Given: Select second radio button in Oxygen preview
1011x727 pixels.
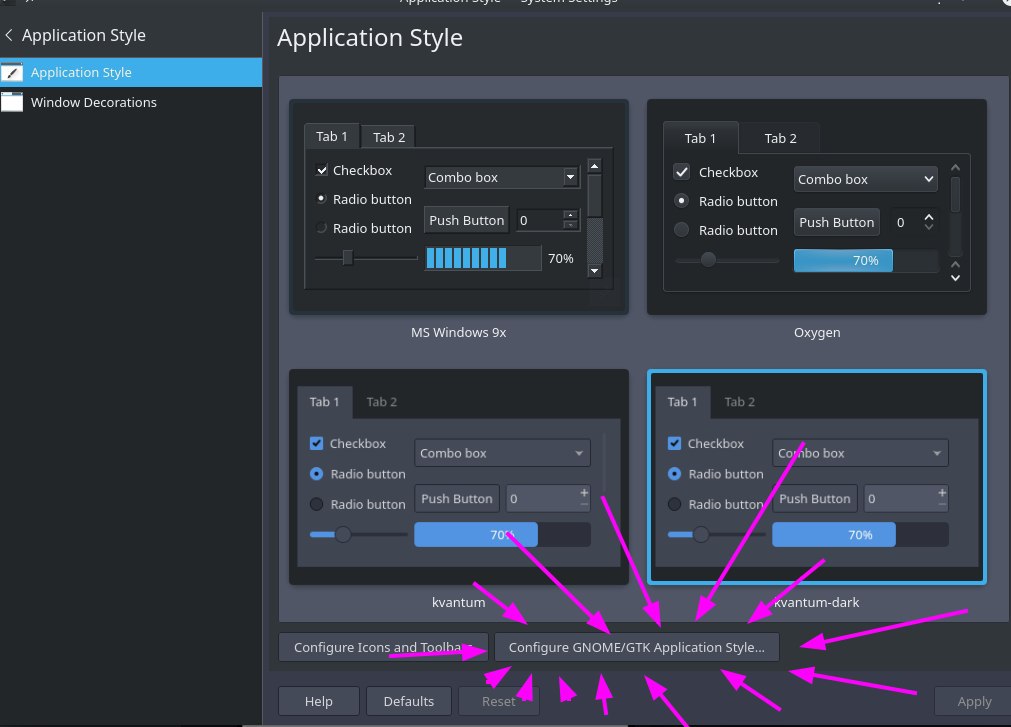Looking at the screenshot, I should click(x=682, y=229).
